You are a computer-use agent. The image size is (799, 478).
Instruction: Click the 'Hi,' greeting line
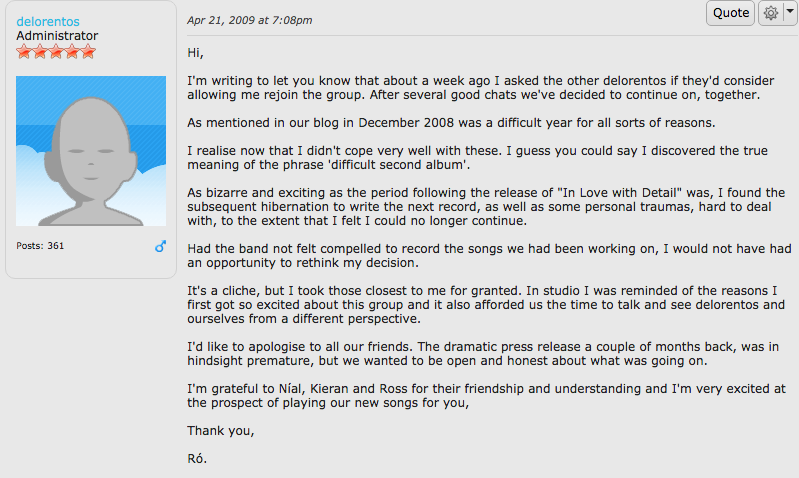coord(196,53)
